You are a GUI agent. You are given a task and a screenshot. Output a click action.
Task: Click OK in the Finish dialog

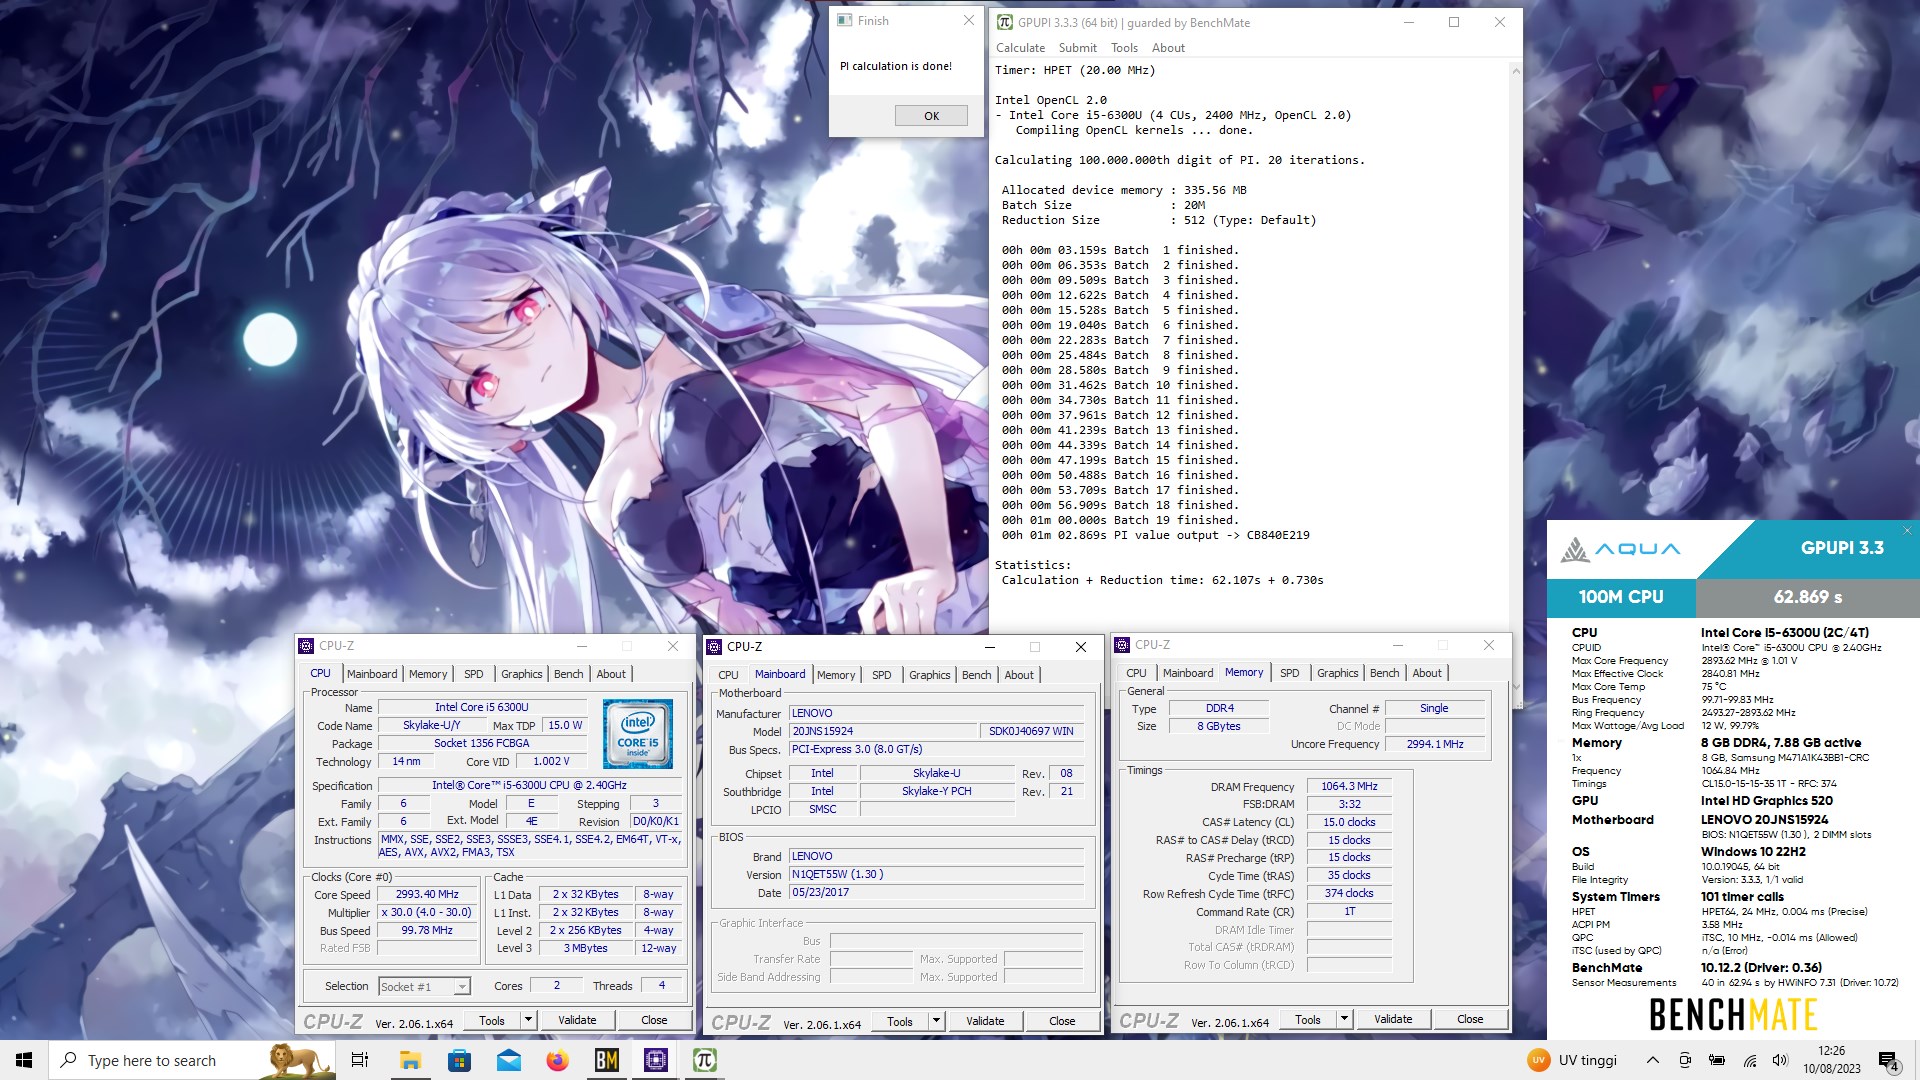click(931, 116)
